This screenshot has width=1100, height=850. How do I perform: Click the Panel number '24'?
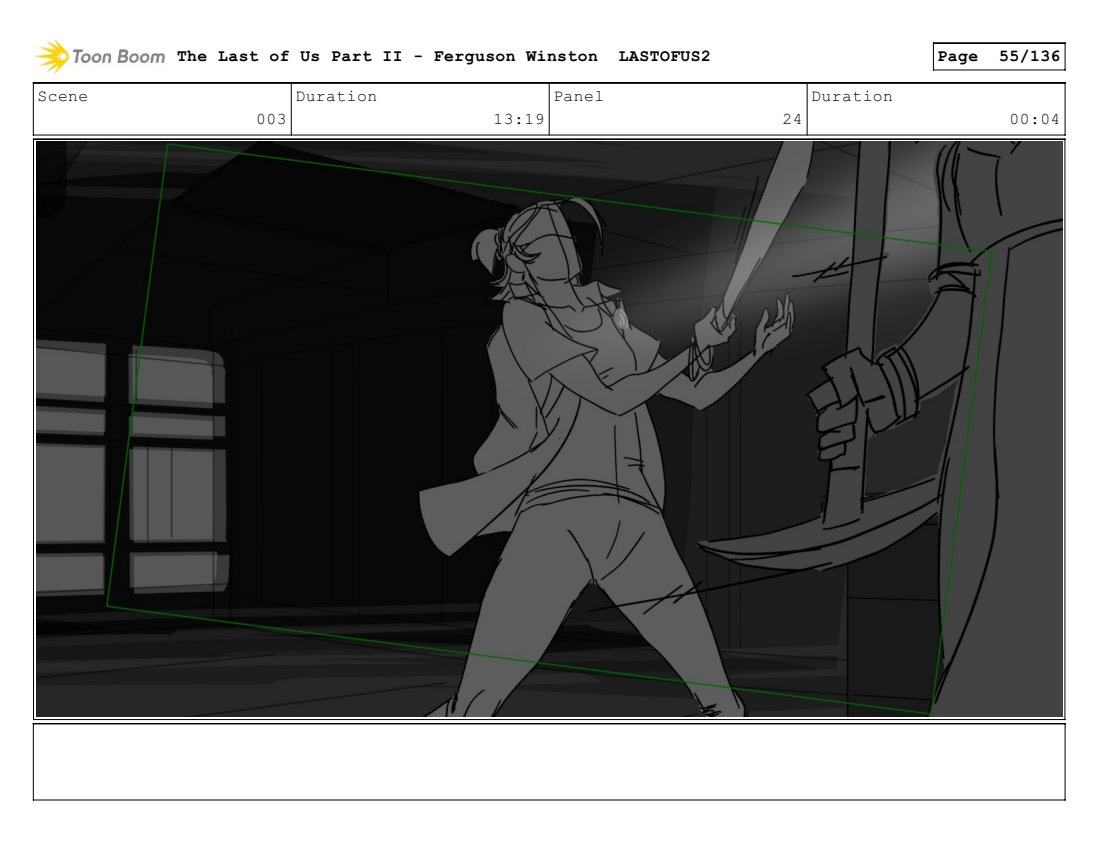(792, 119)
